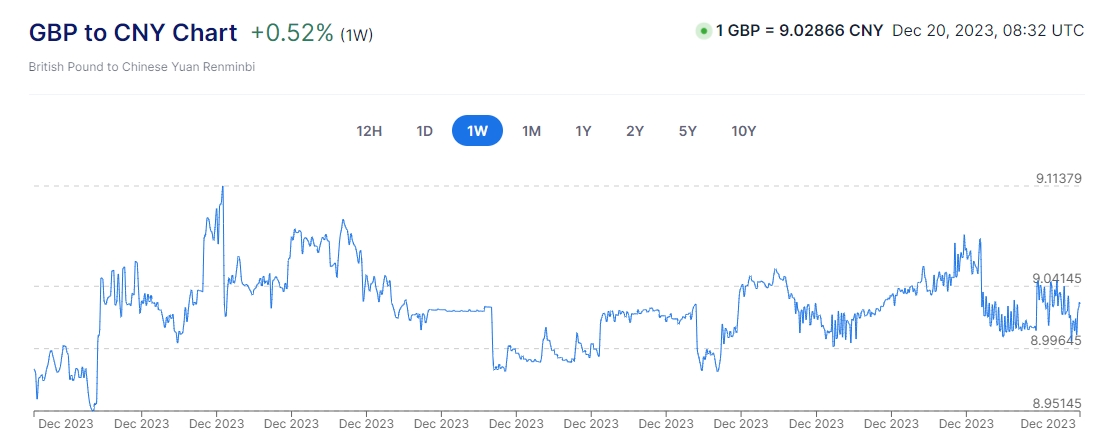Click the leftmost Dec 2023 x-axis label
This screenshot has width=1094, height=448.
tap(66, 423)
